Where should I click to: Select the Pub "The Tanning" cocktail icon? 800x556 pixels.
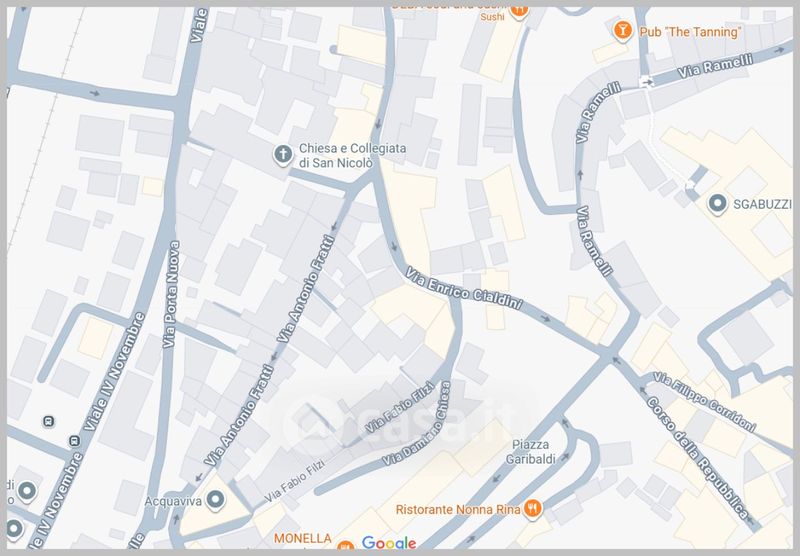click(x=624, y=32)
